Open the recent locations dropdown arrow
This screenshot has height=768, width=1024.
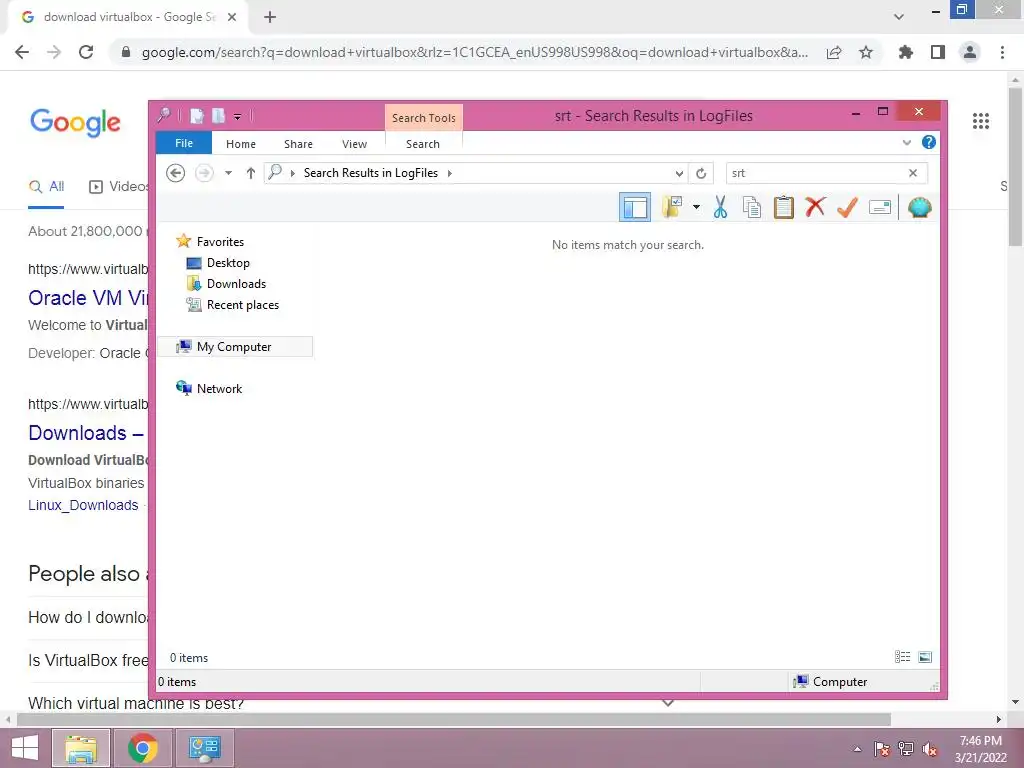pyautogui.click(x=229, y=173)
